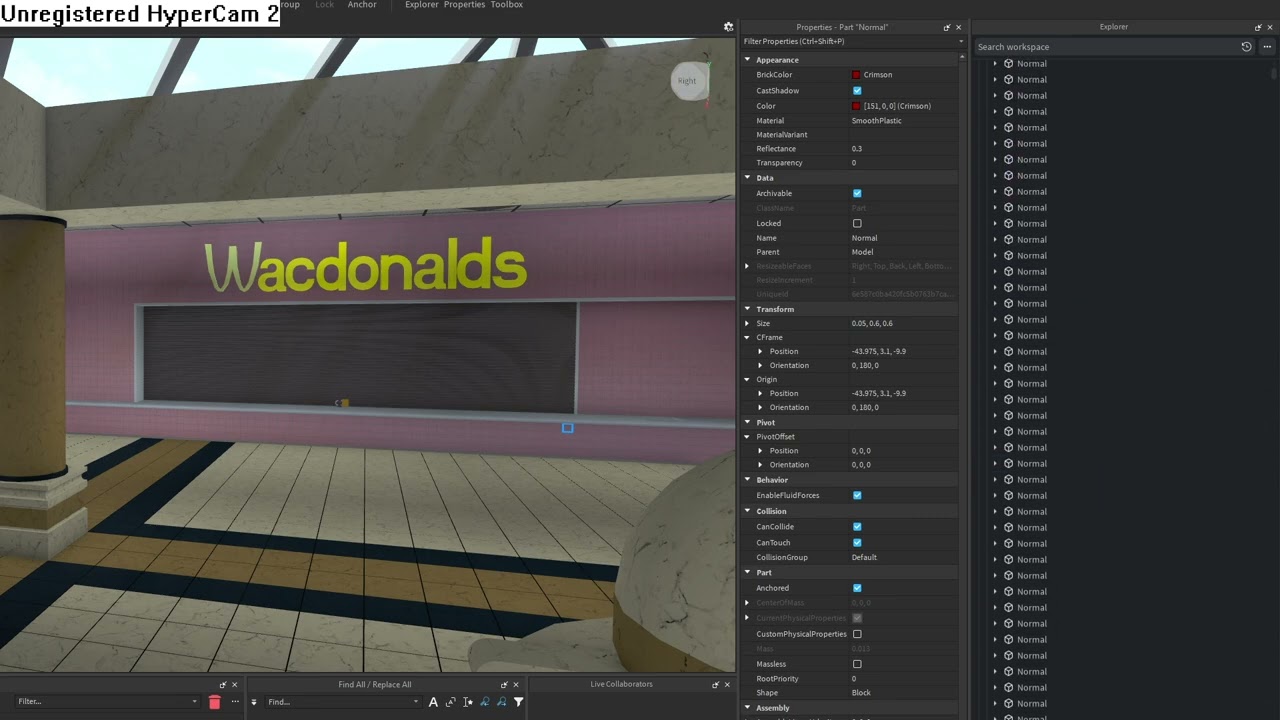This screenshot has height=720, width=1280.
Task: Toggle the Archivable checkbox
Action: pos(857,194)
